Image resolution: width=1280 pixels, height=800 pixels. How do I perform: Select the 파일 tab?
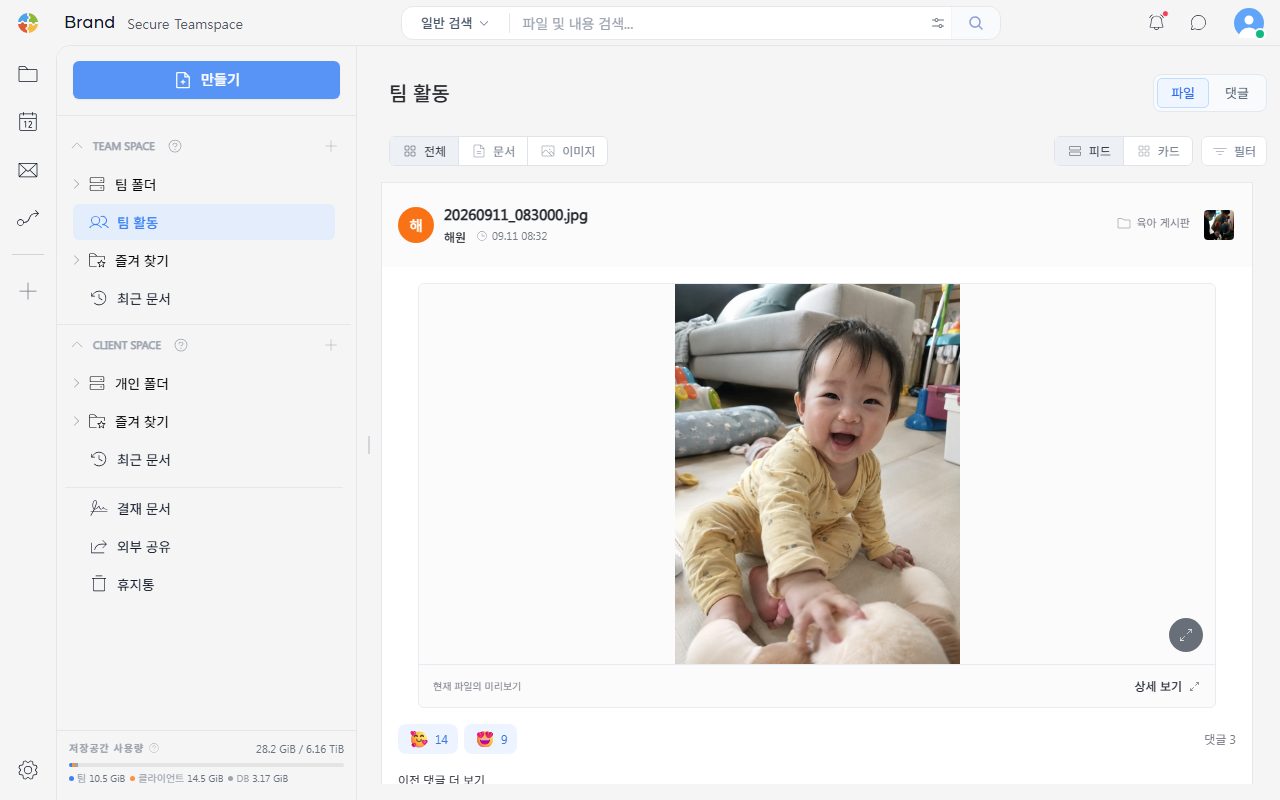click(x=1183, y=93)
